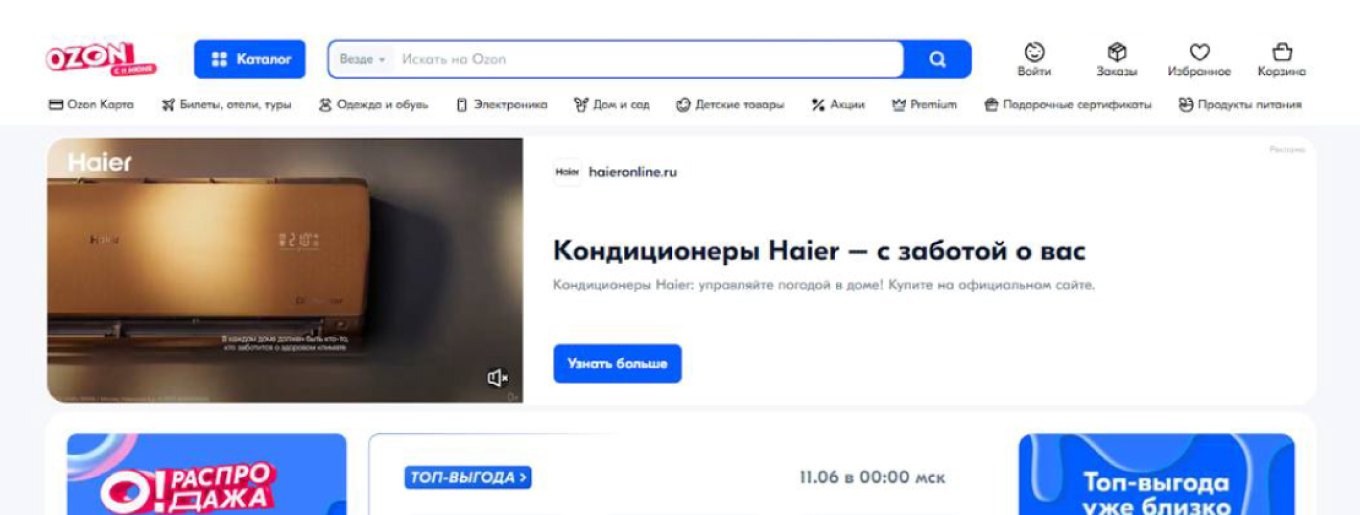
Task: Open Корзина cart icon
Action: point(1282,59)
